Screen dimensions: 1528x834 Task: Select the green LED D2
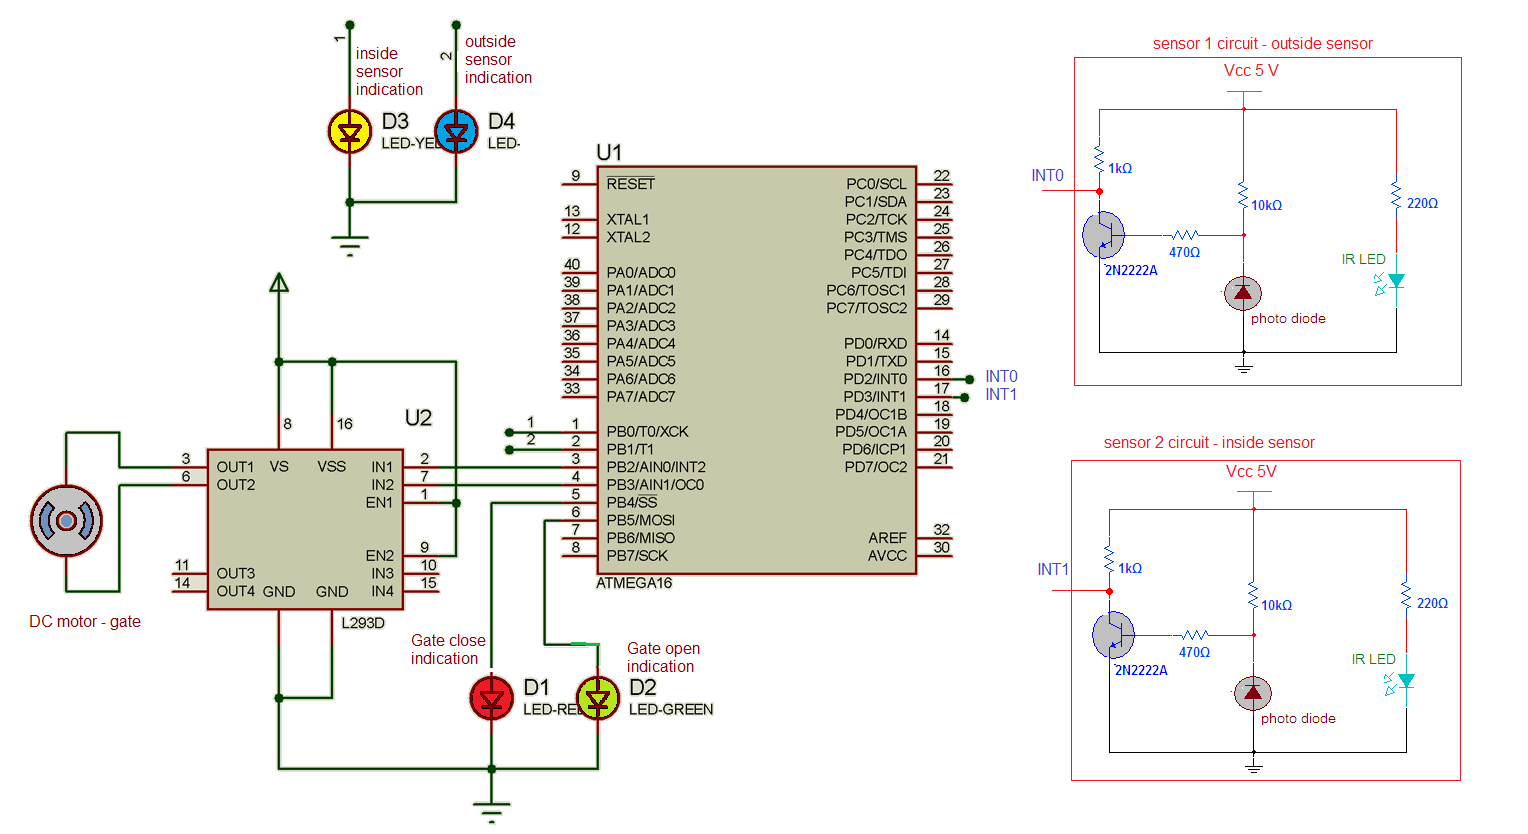click(596, 699)
